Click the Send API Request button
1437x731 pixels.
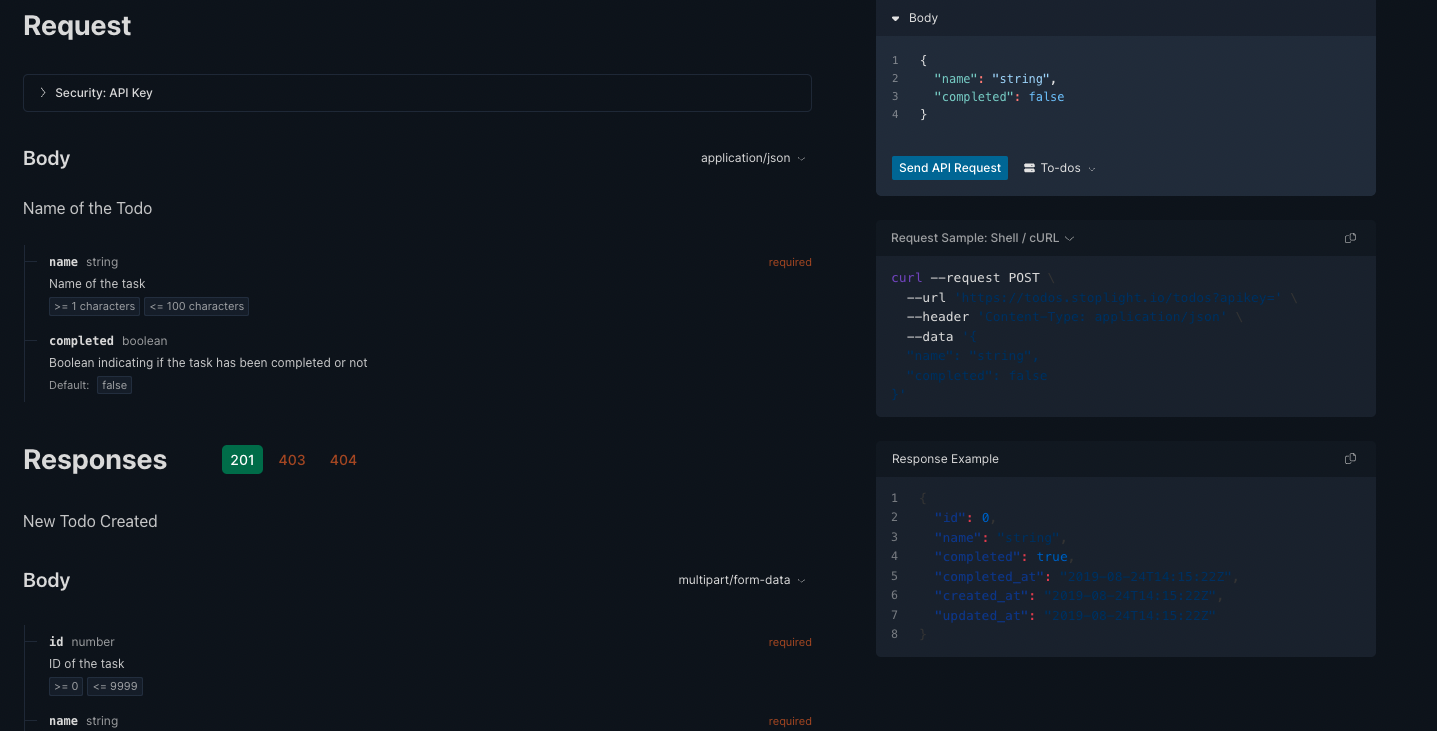[x=949, y=167]
